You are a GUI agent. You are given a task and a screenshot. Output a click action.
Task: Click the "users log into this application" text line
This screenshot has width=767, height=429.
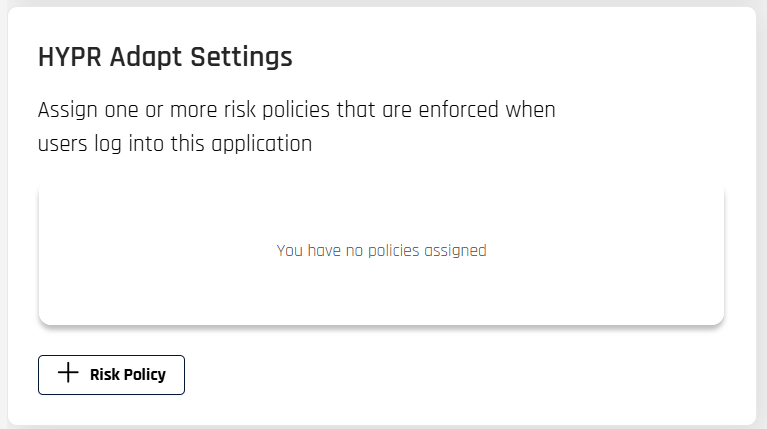click(175, 143)
